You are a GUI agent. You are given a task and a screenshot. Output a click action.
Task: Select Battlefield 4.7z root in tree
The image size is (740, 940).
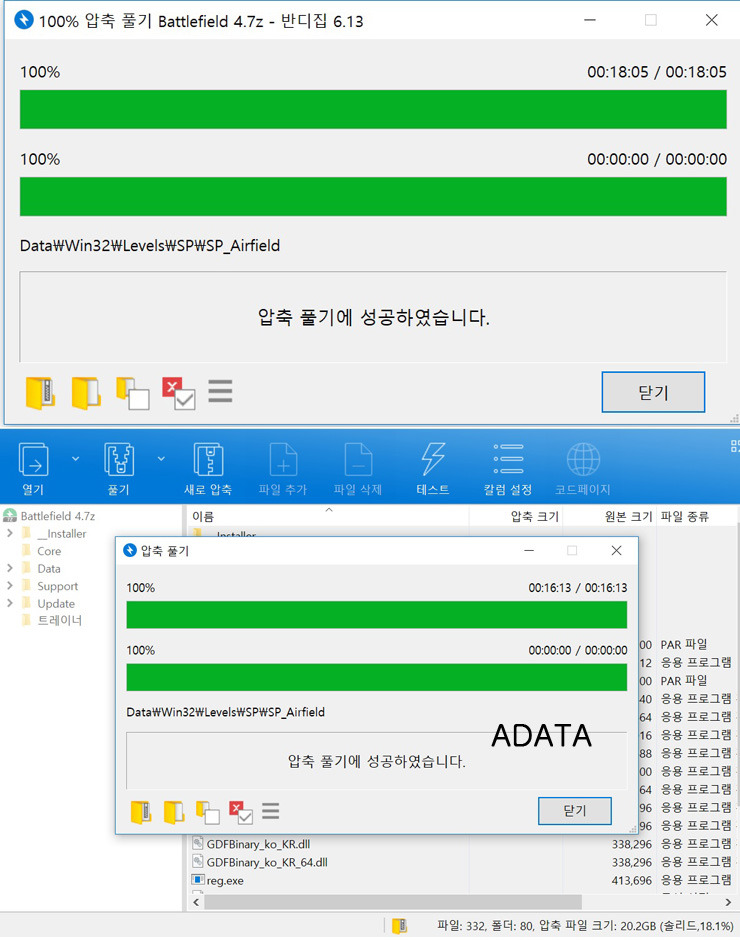(57, 516)
